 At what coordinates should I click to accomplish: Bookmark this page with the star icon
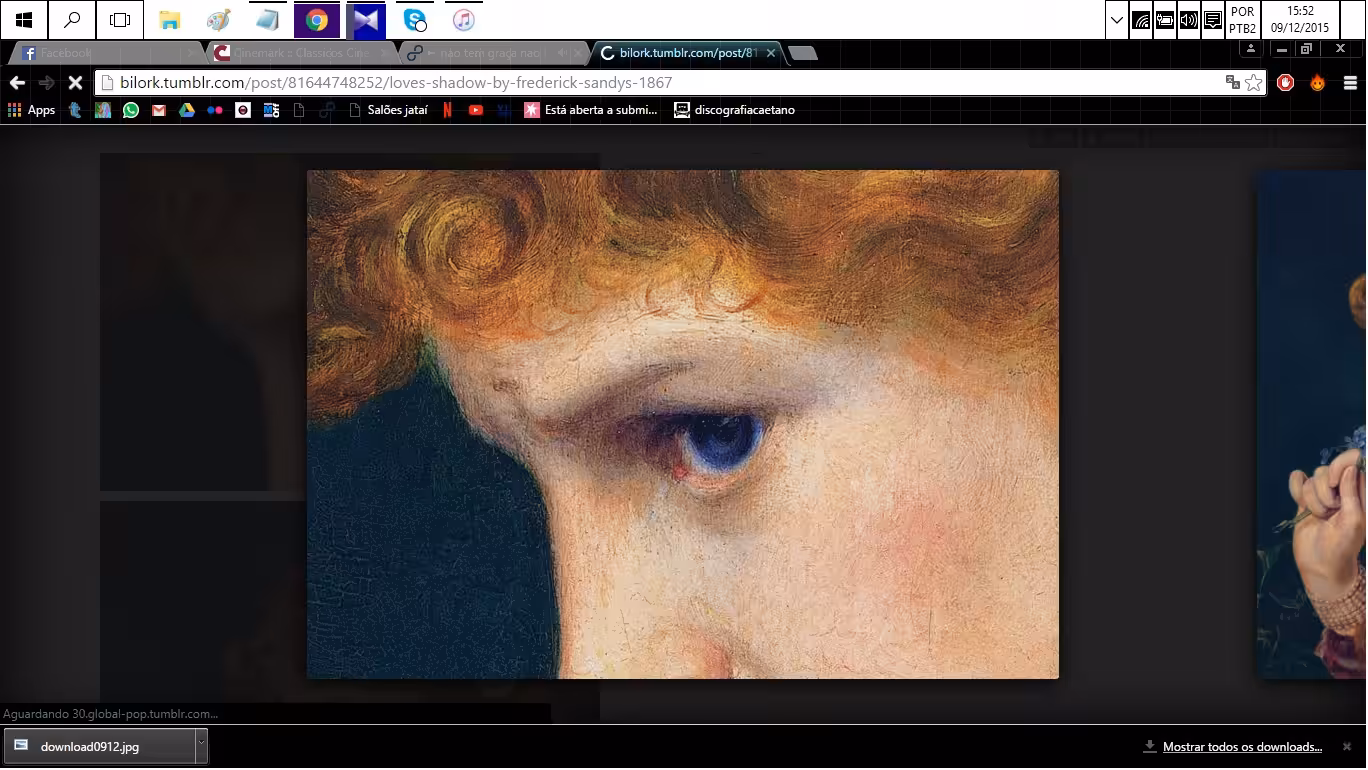(1254, 83)
